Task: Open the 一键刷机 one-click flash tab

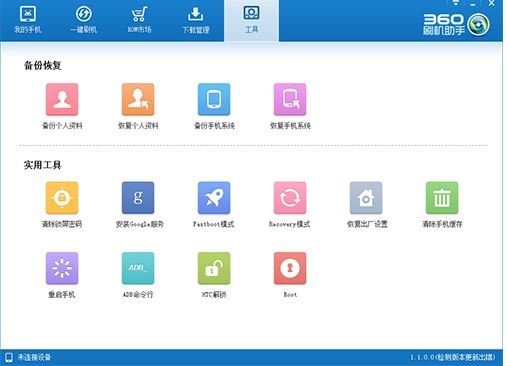Action: click(x=83, y=20)
